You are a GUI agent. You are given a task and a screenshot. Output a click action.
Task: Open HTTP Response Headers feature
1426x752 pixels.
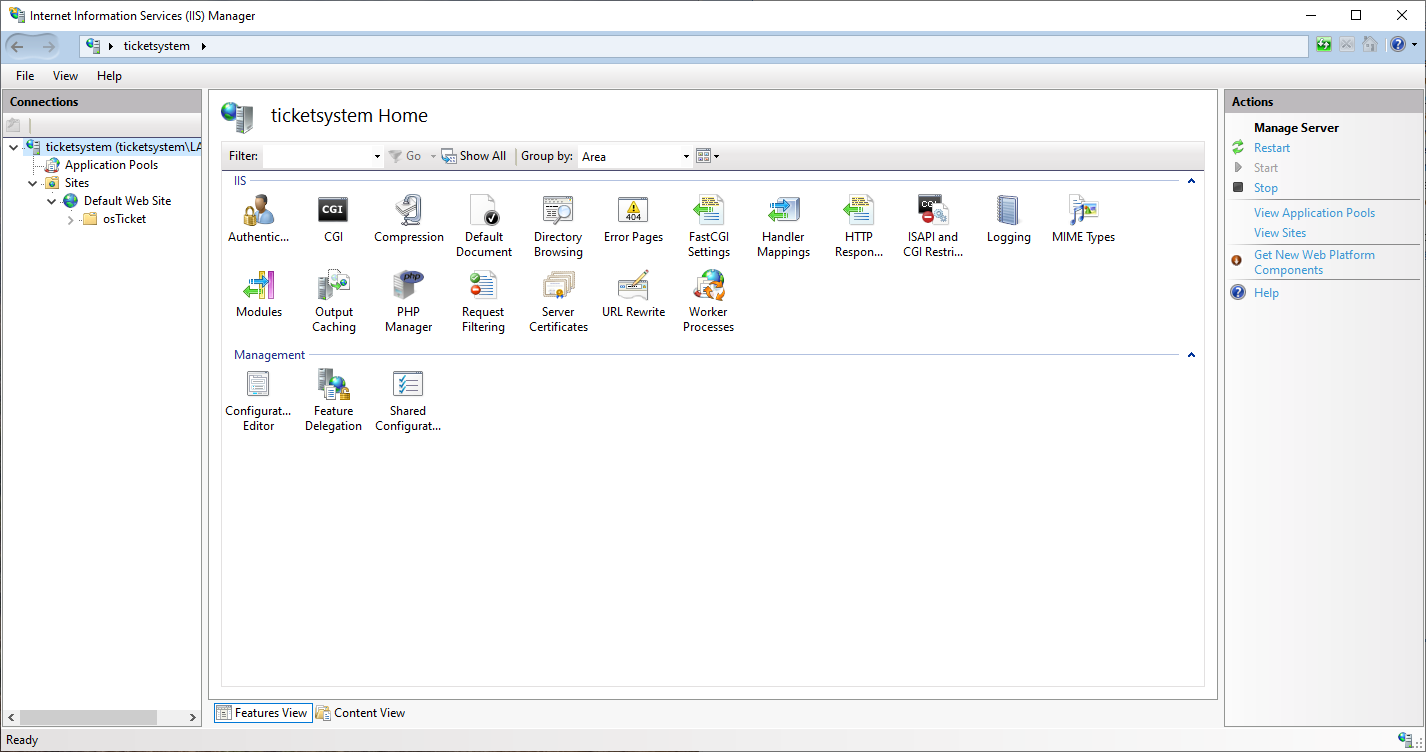(x=859, y=227)
